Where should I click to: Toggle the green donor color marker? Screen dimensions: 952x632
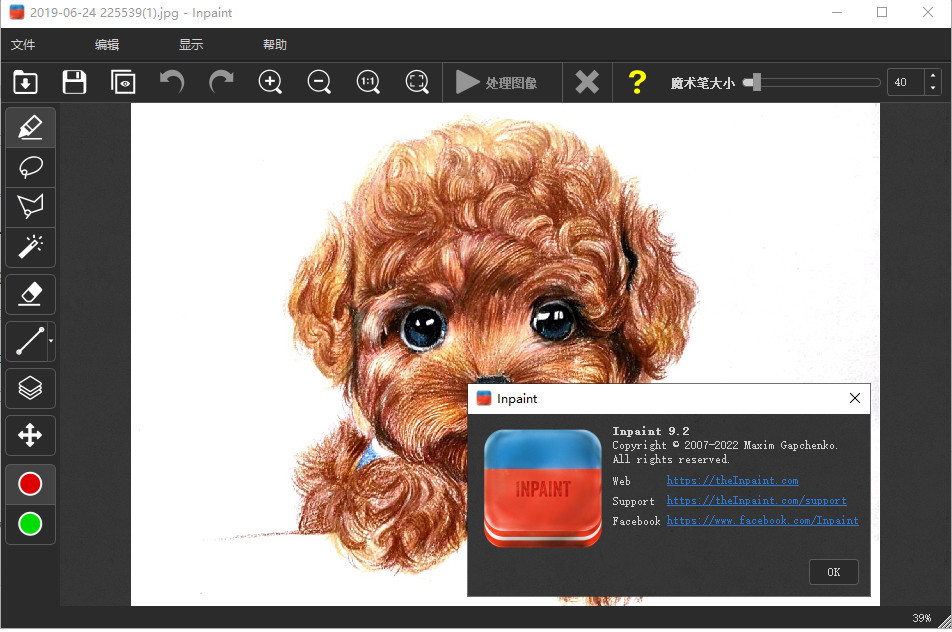click(30, 523)
